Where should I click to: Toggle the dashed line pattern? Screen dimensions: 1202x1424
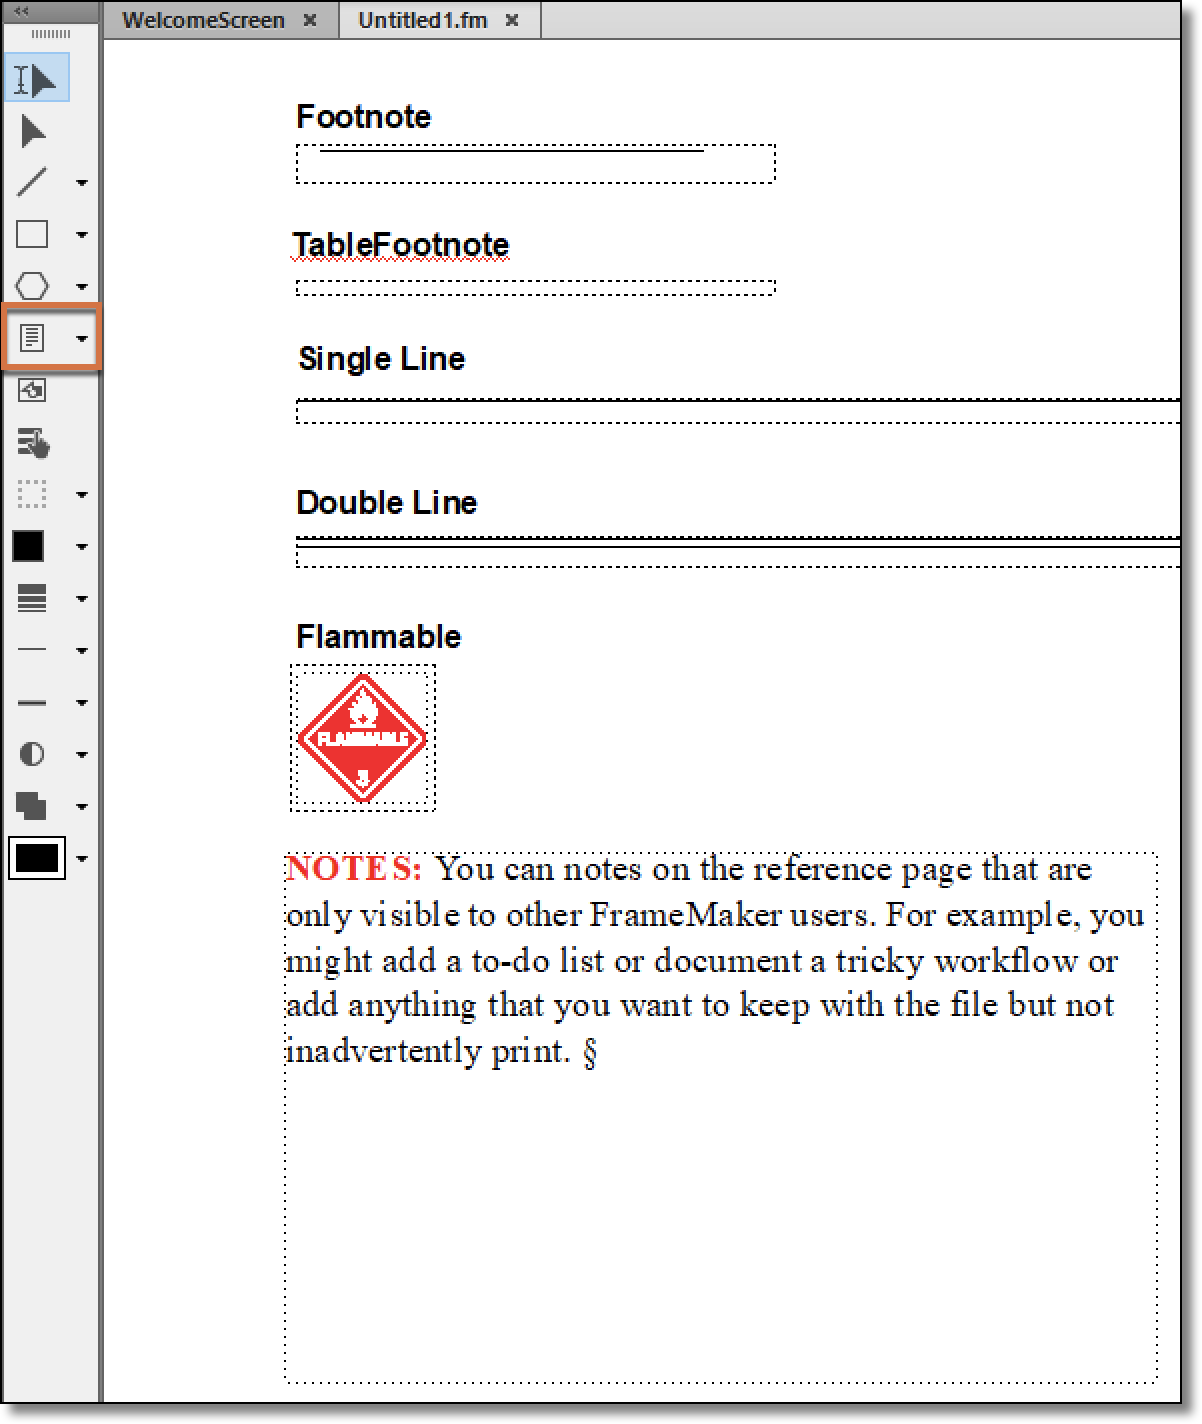[x=33, y=702]
